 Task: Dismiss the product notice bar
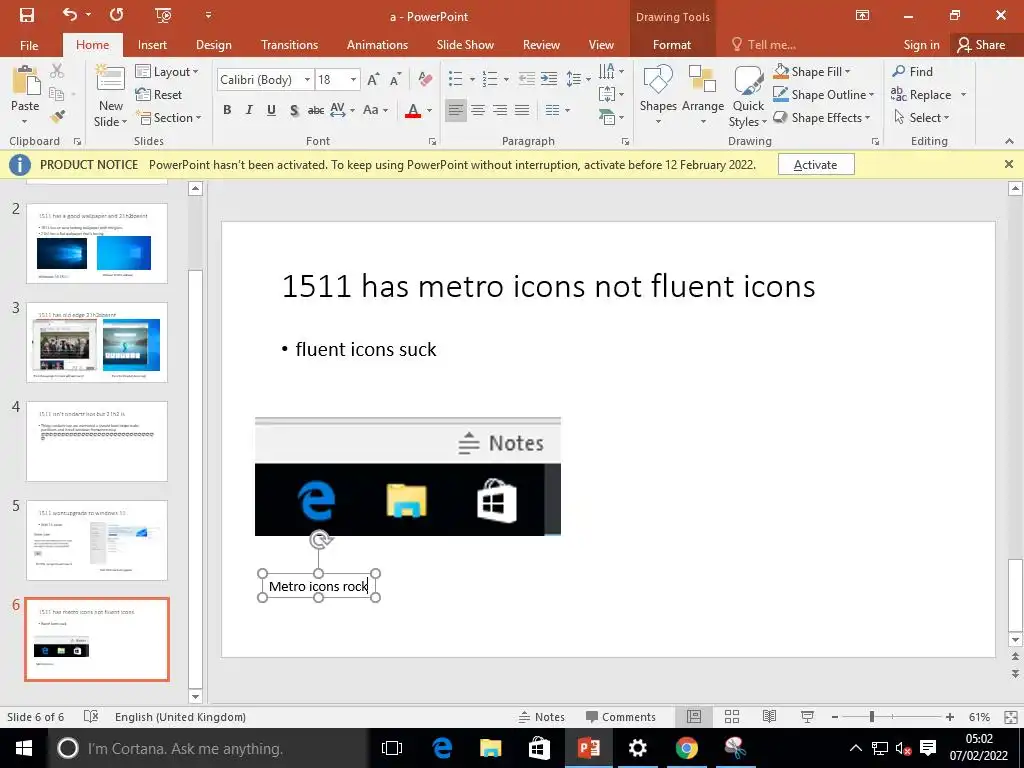(x=1009, y=165)
